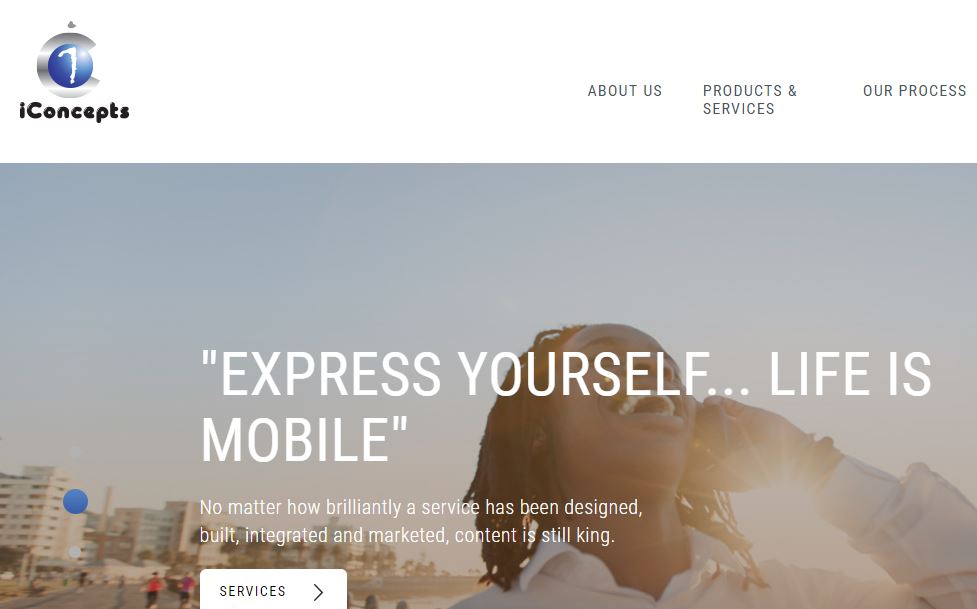The height and width of the screenshot is (609, 977).
Task: Switch to the first faint slide dot above the blue one
Action: (75, 451)
